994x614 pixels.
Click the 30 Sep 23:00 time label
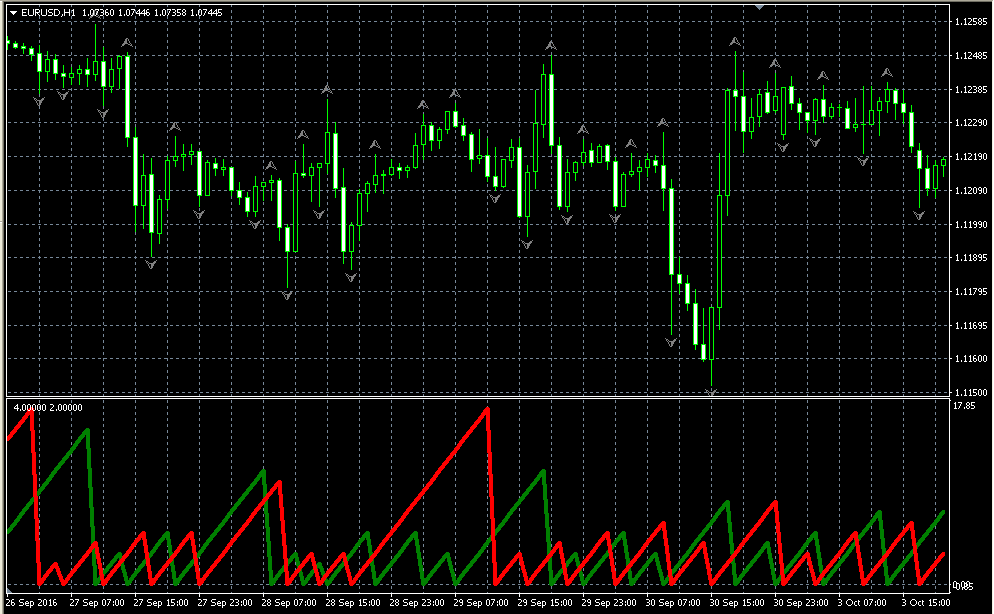[x=801, y=603]
